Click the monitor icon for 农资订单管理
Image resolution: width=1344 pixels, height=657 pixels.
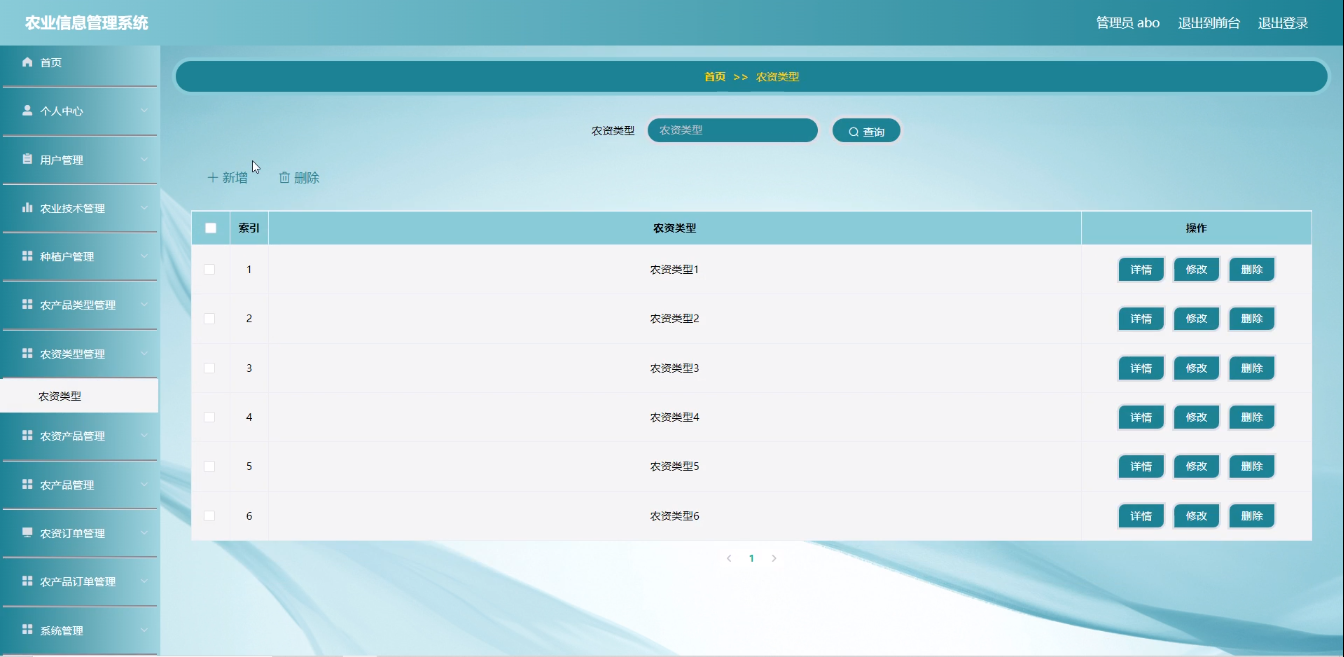click(x=28, y=533)
